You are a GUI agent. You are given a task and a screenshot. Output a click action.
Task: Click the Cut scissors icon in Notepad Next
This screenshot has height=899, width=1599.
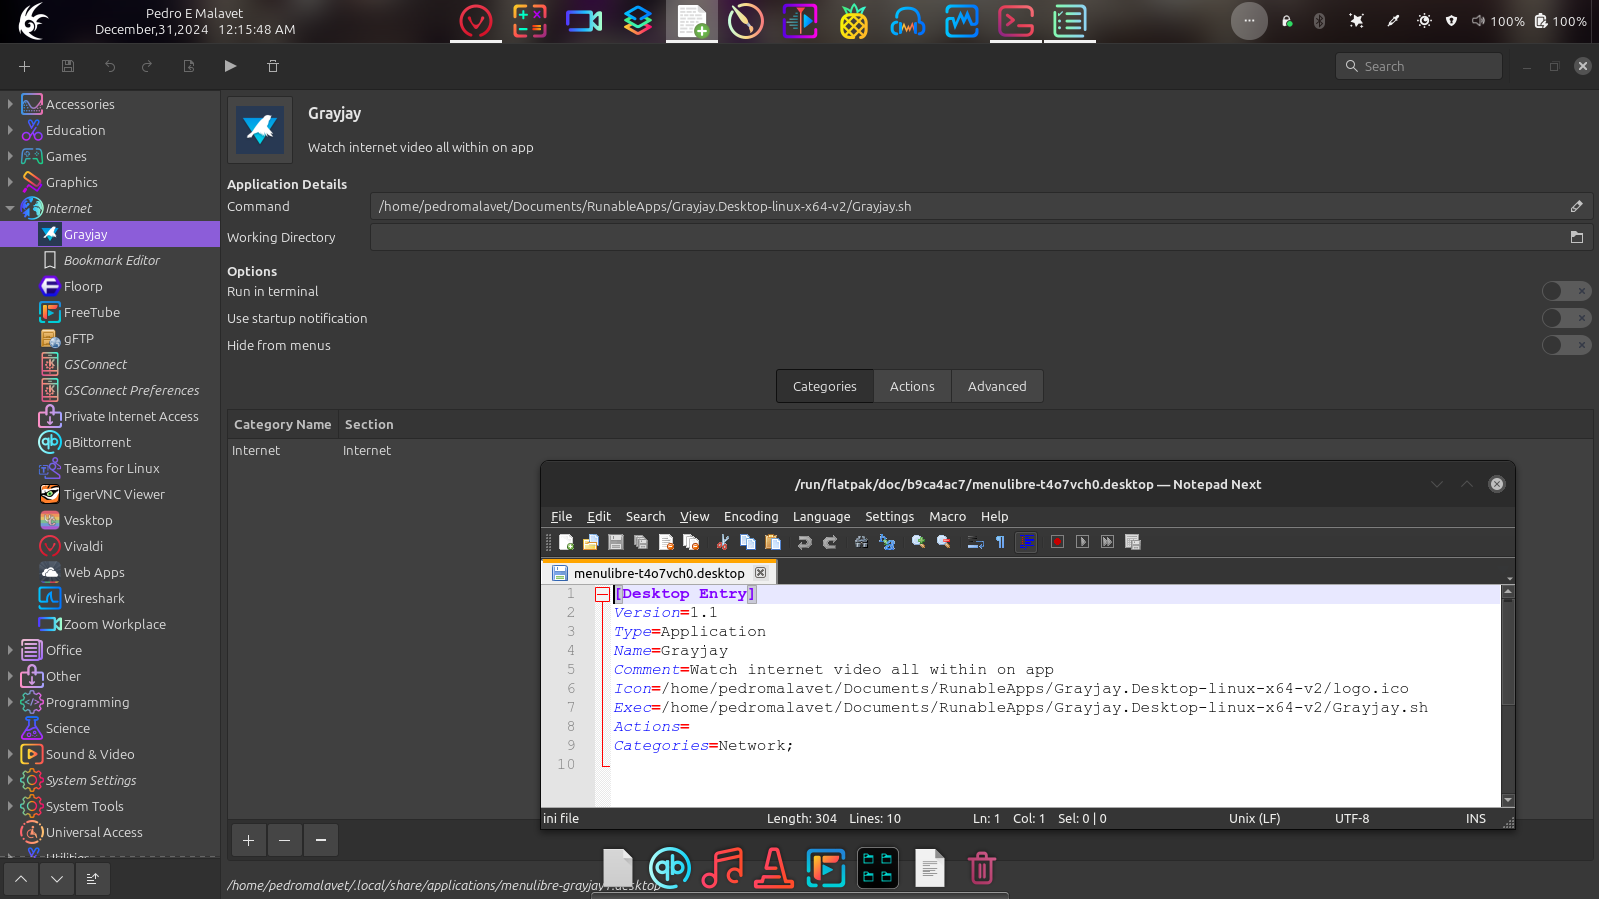[x=722, y=542]
